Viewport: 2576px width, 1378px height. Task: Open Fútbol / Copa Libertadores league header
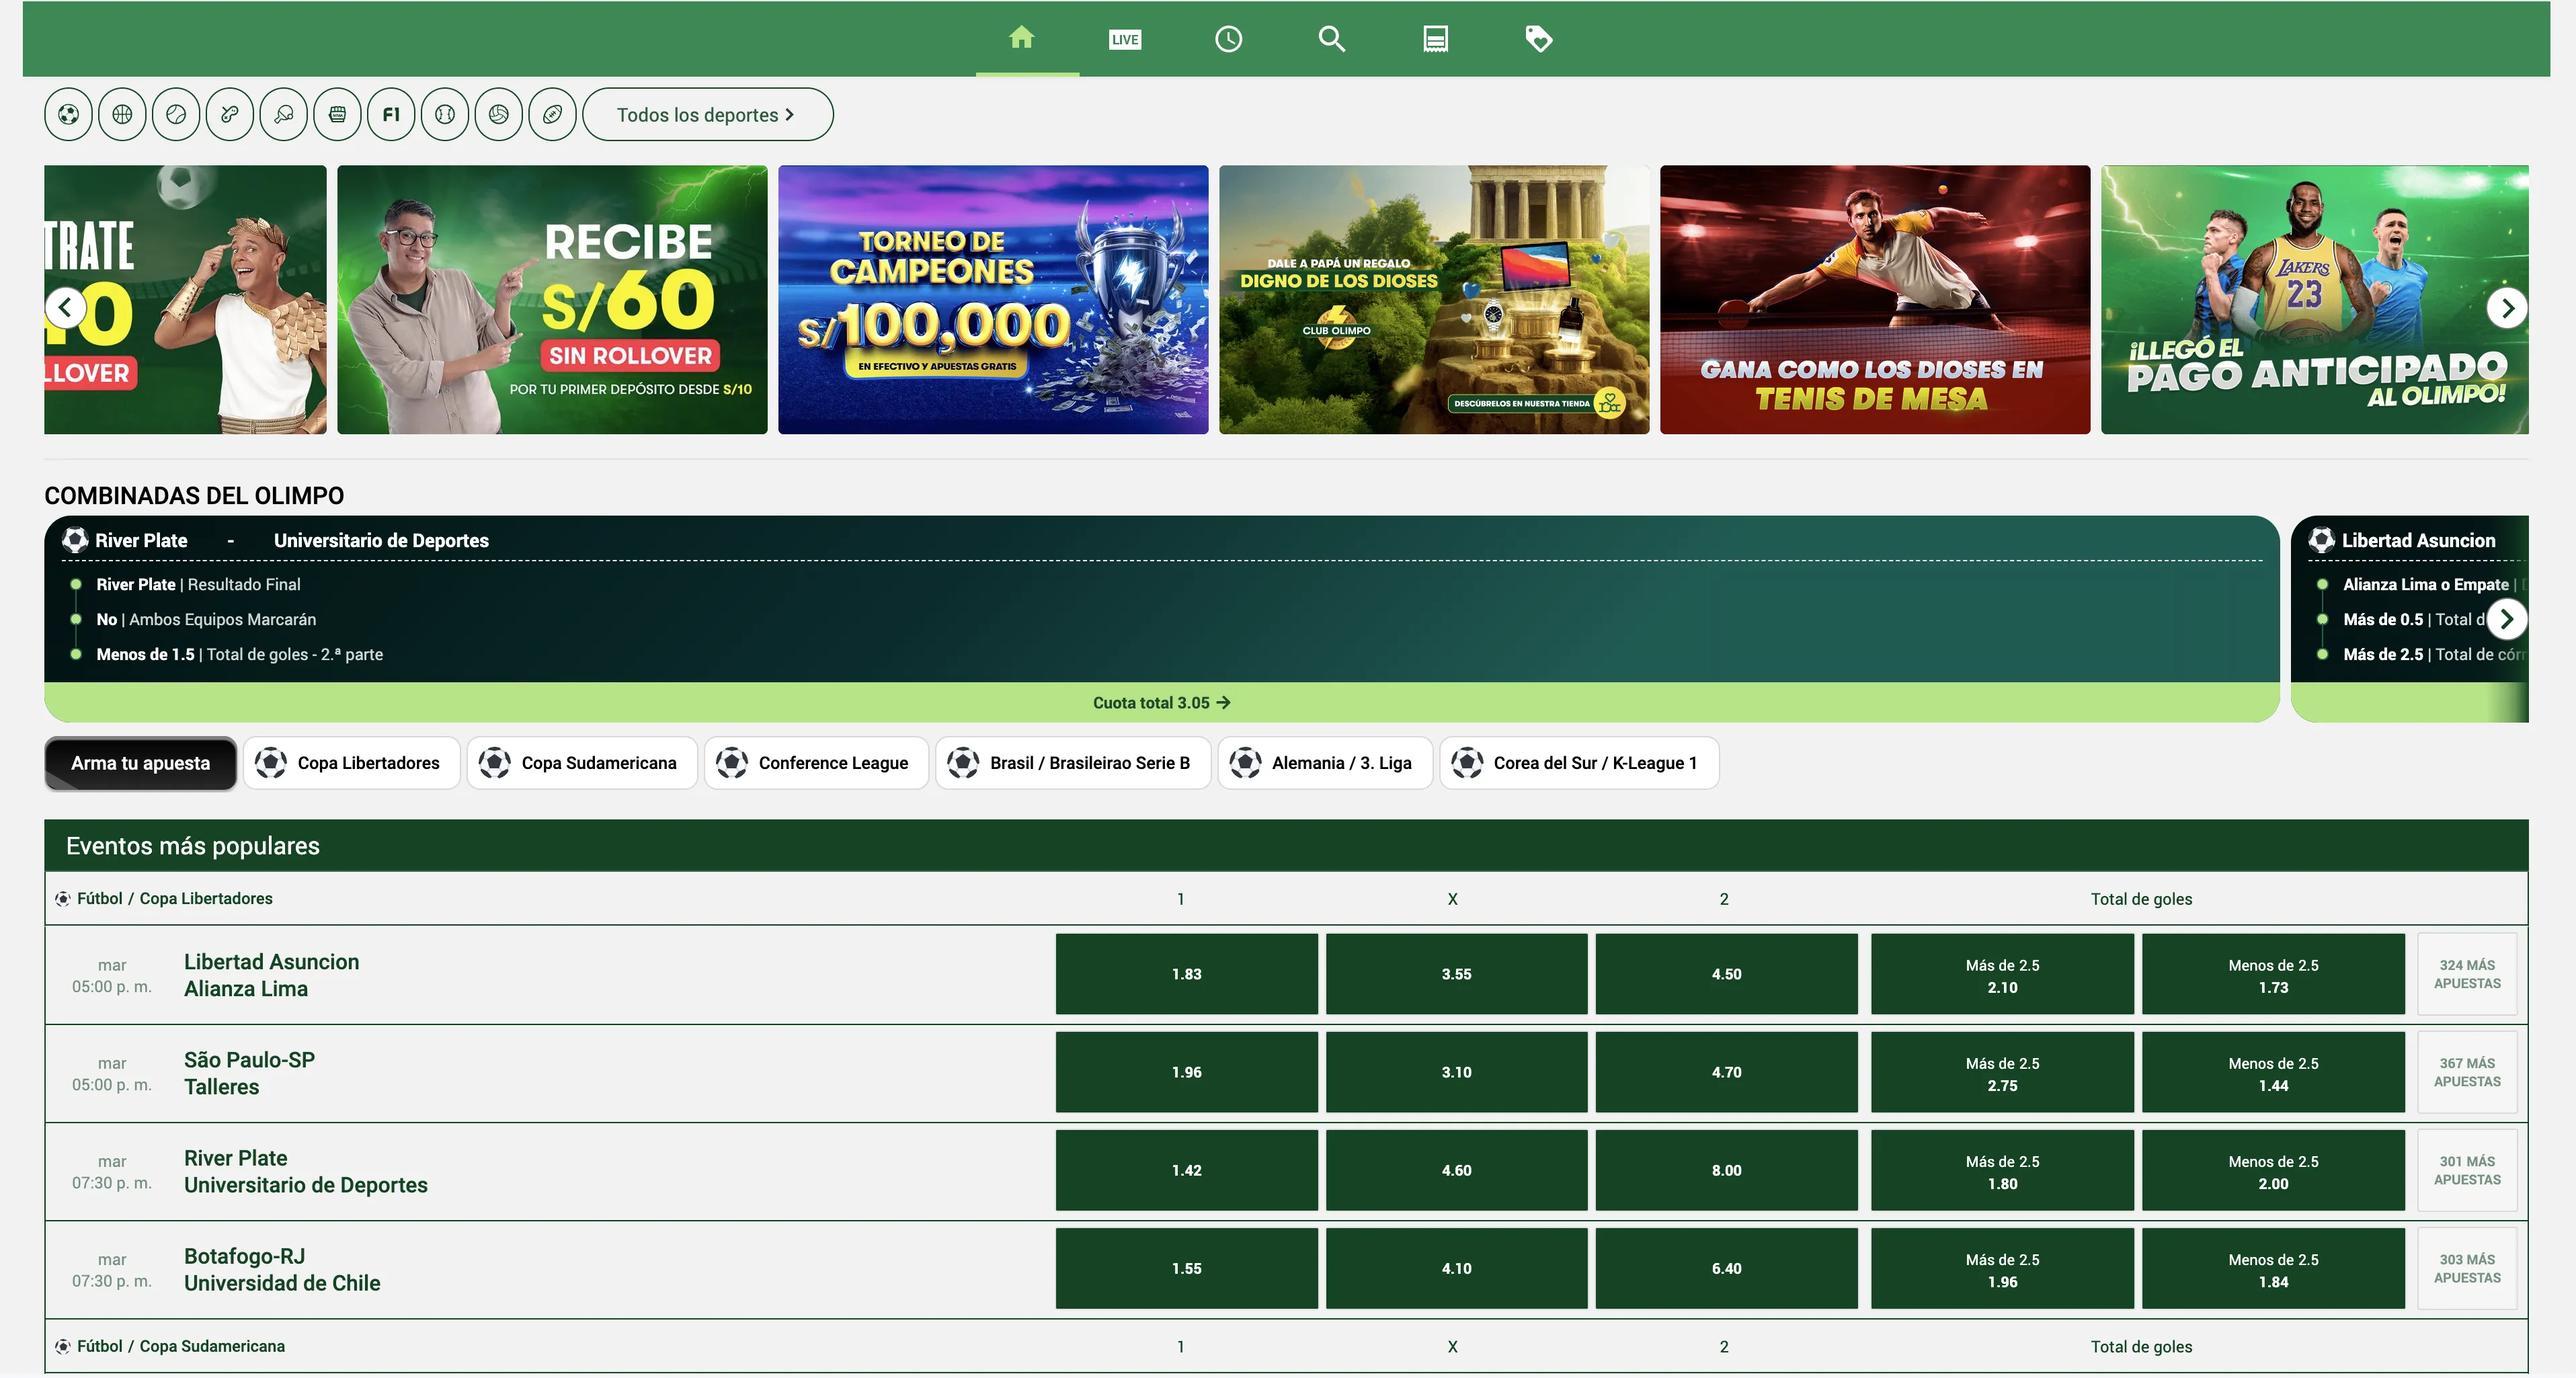pyautogui.click(x=174, y=898)
